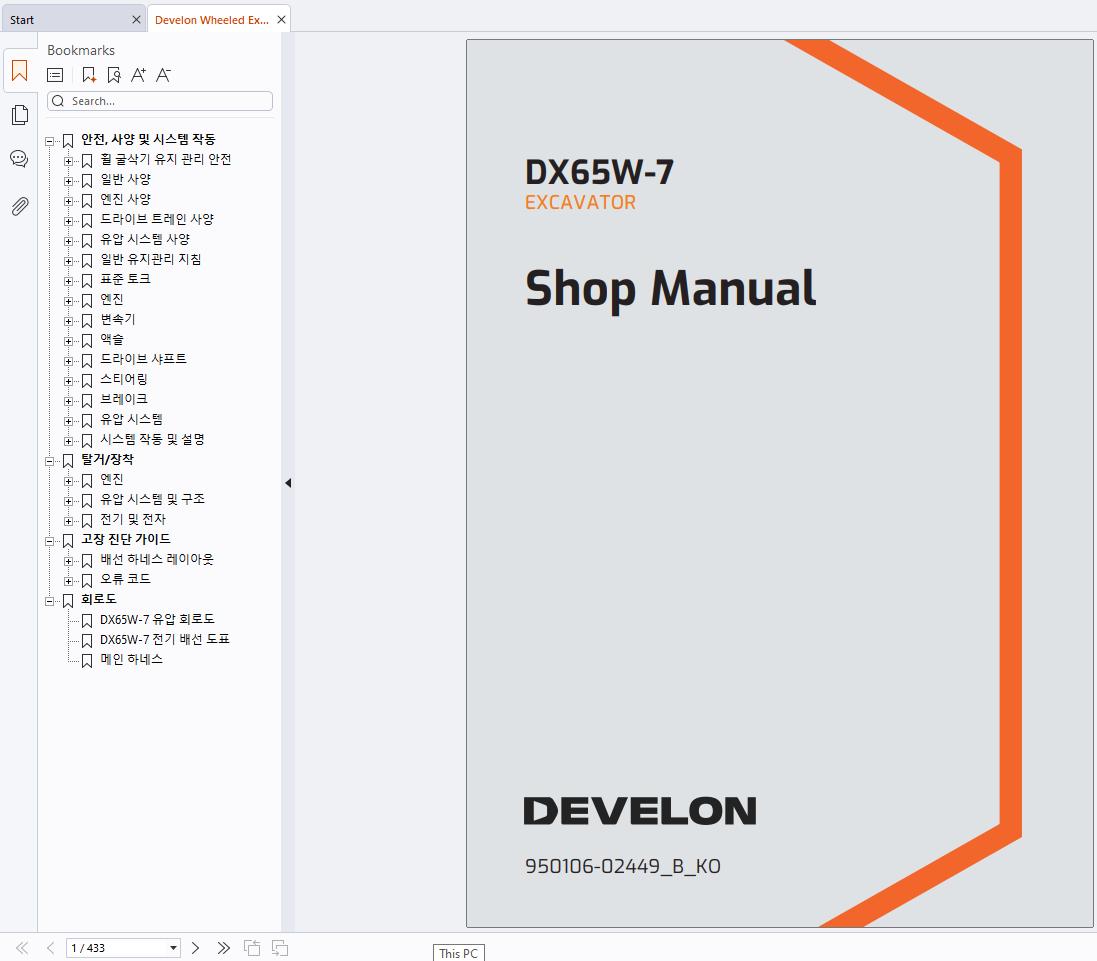
Task: Click the next view icon
Action: tap(280, 948)
